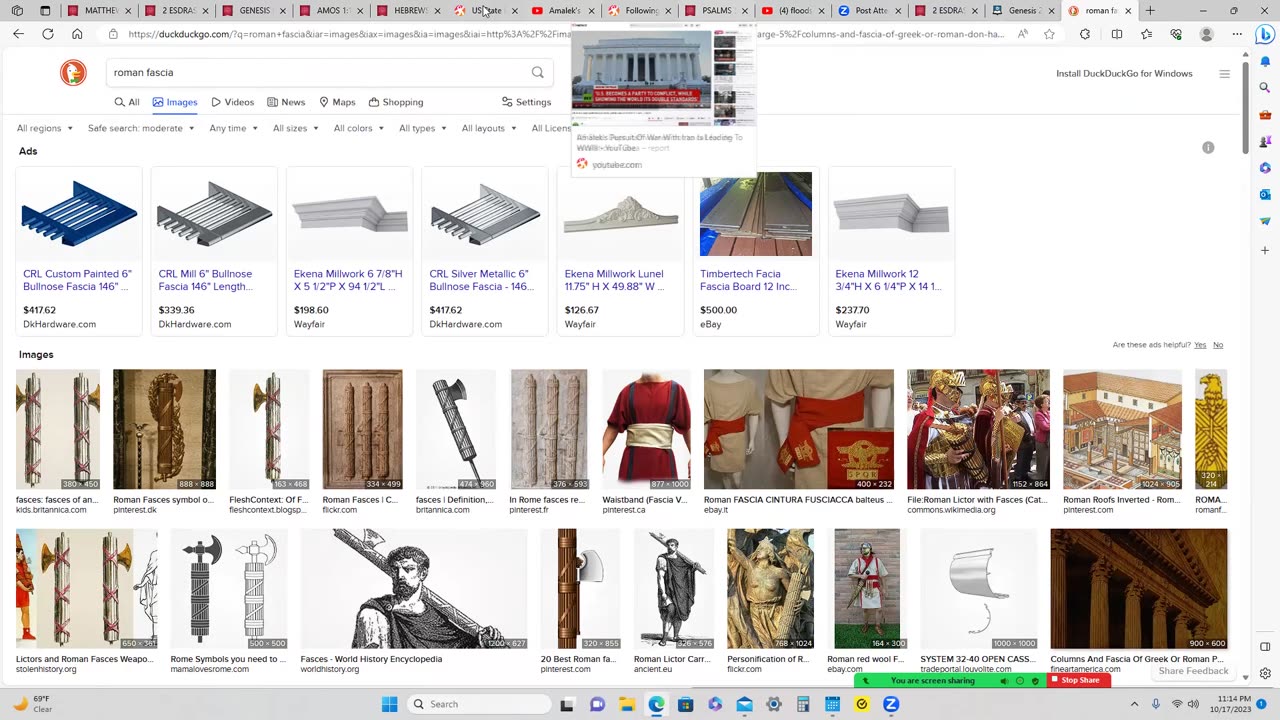
Task: Expand the All sizes filter
Action: click(296, 128)
